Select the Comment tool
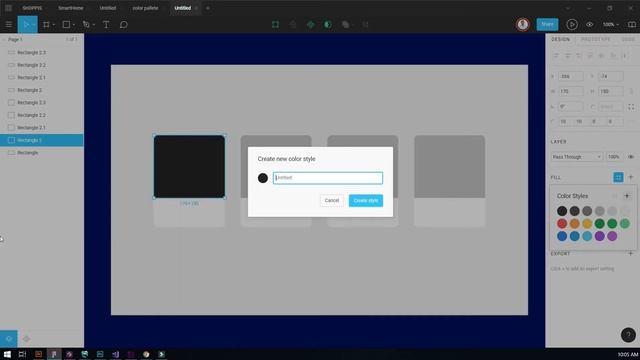This screenshot has height=360, width=640. pos(123,24)
